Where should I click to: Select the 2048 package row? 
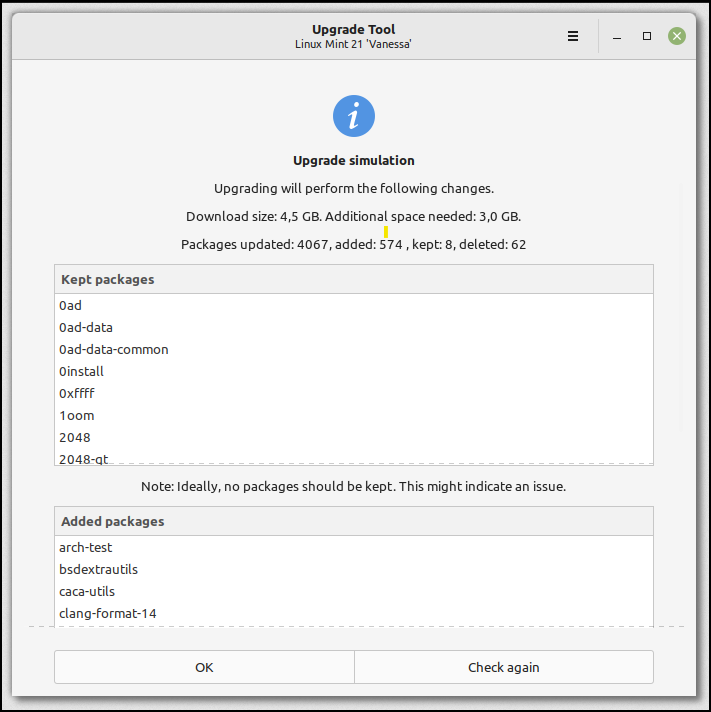point(354,437)
